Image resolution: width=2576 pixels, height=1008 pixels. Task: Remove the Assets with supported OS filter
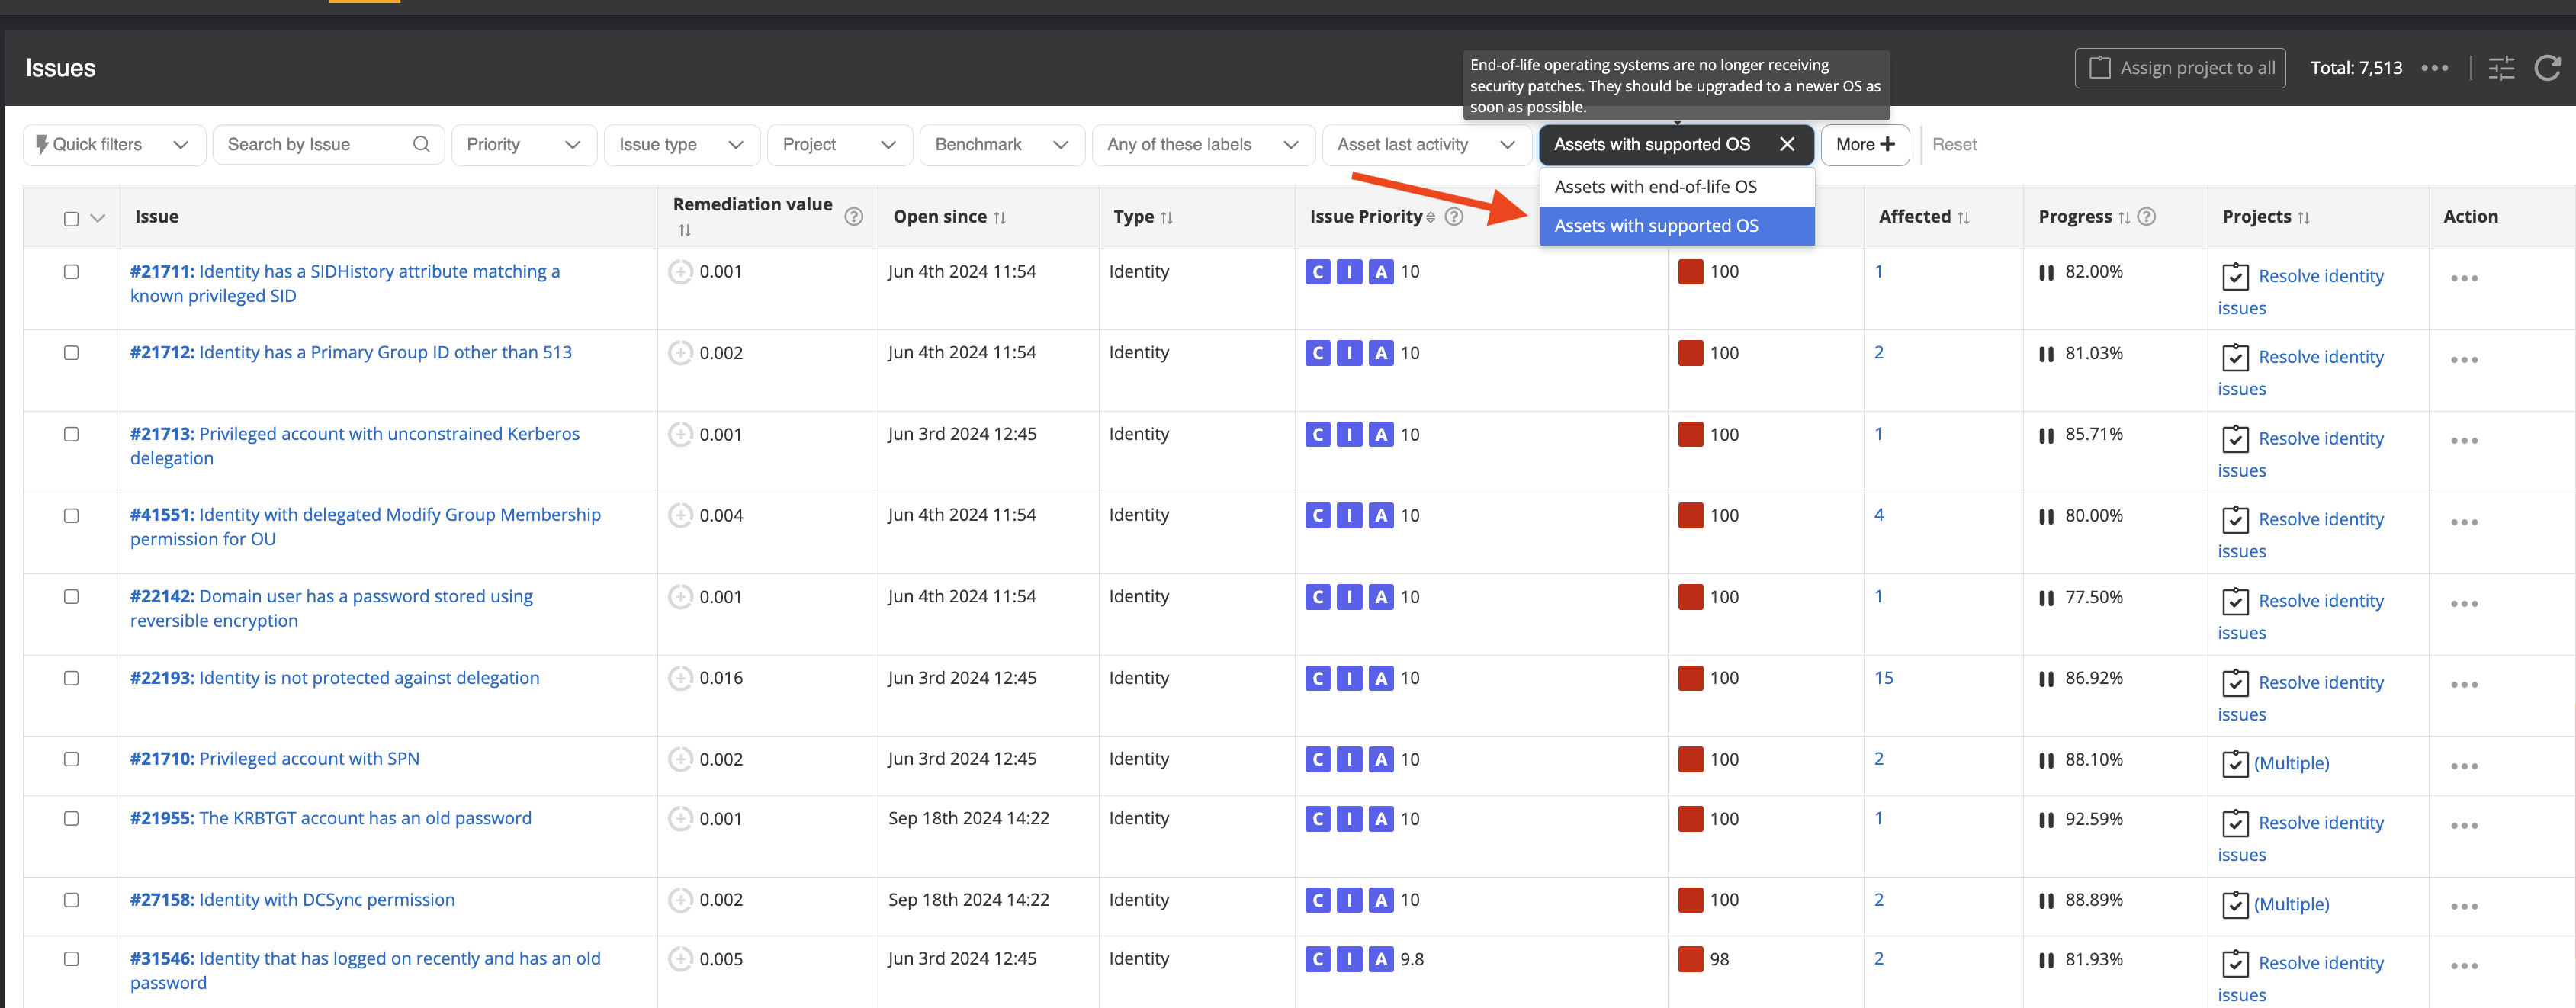pyautogui.click(x=1786, y=144)
